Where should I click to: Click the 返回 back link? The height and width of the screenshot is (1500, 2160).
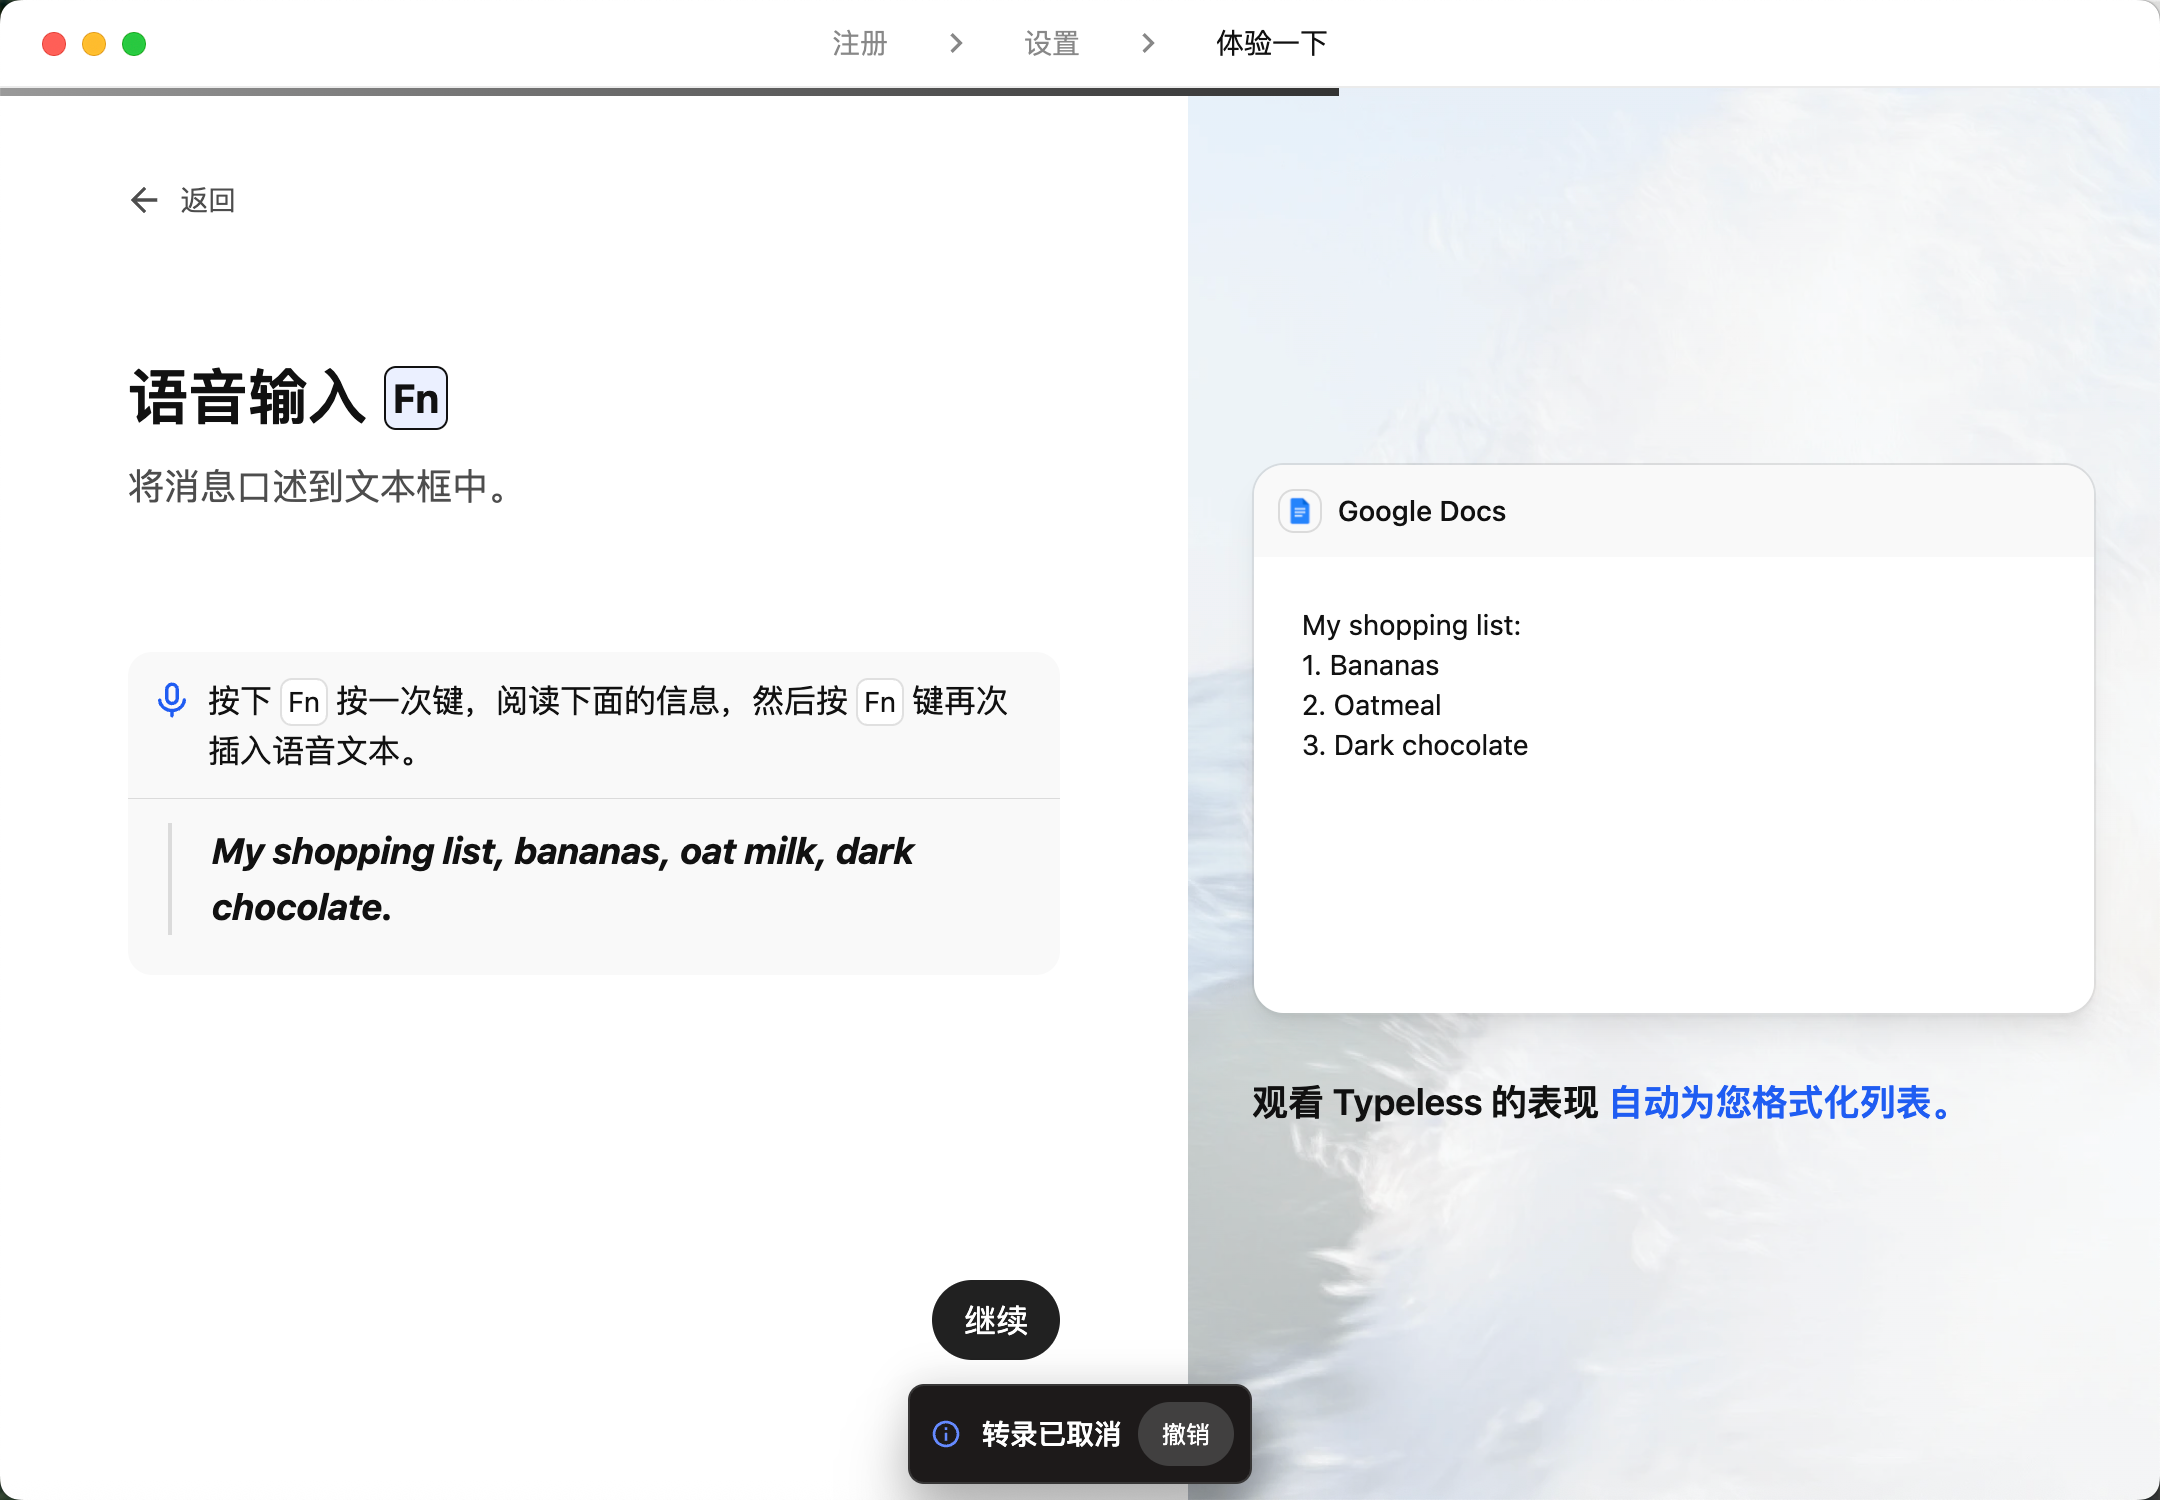207,200
